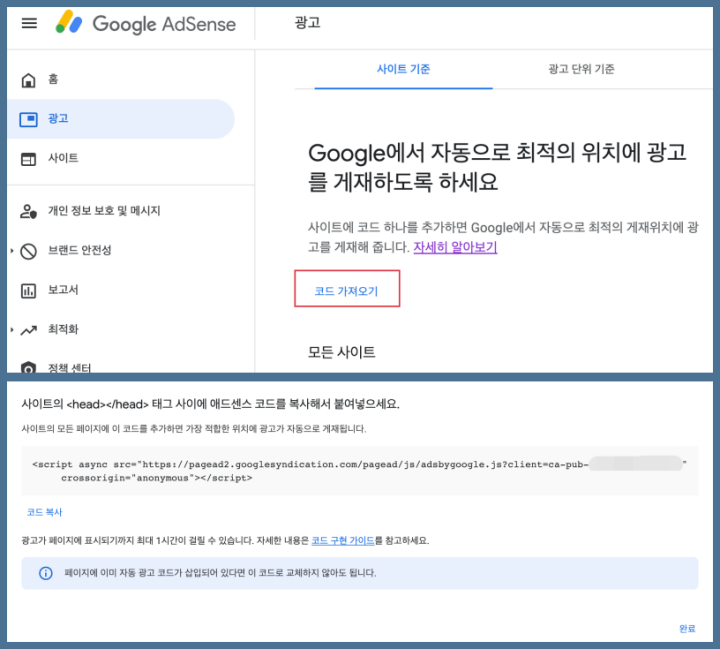Click the 사이트 sites icon
720x649 pixels.
[28, 159]
